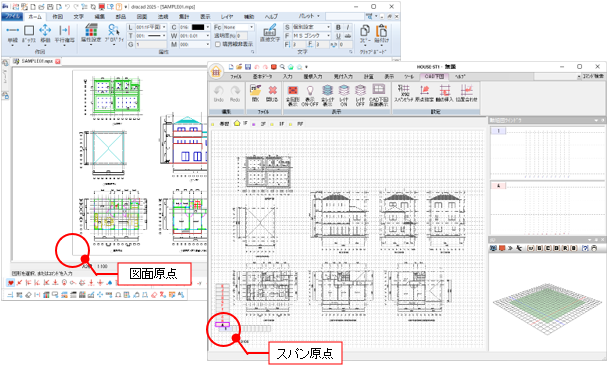
Task: Toggle Italic text button in dracad ribbon
Action: click(348, 27)
